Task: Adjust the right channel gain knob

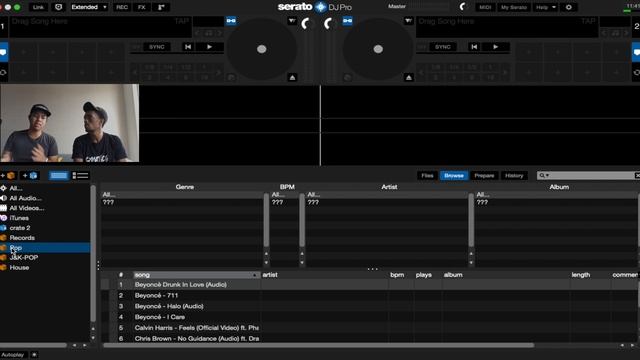Action: (328, 24)
